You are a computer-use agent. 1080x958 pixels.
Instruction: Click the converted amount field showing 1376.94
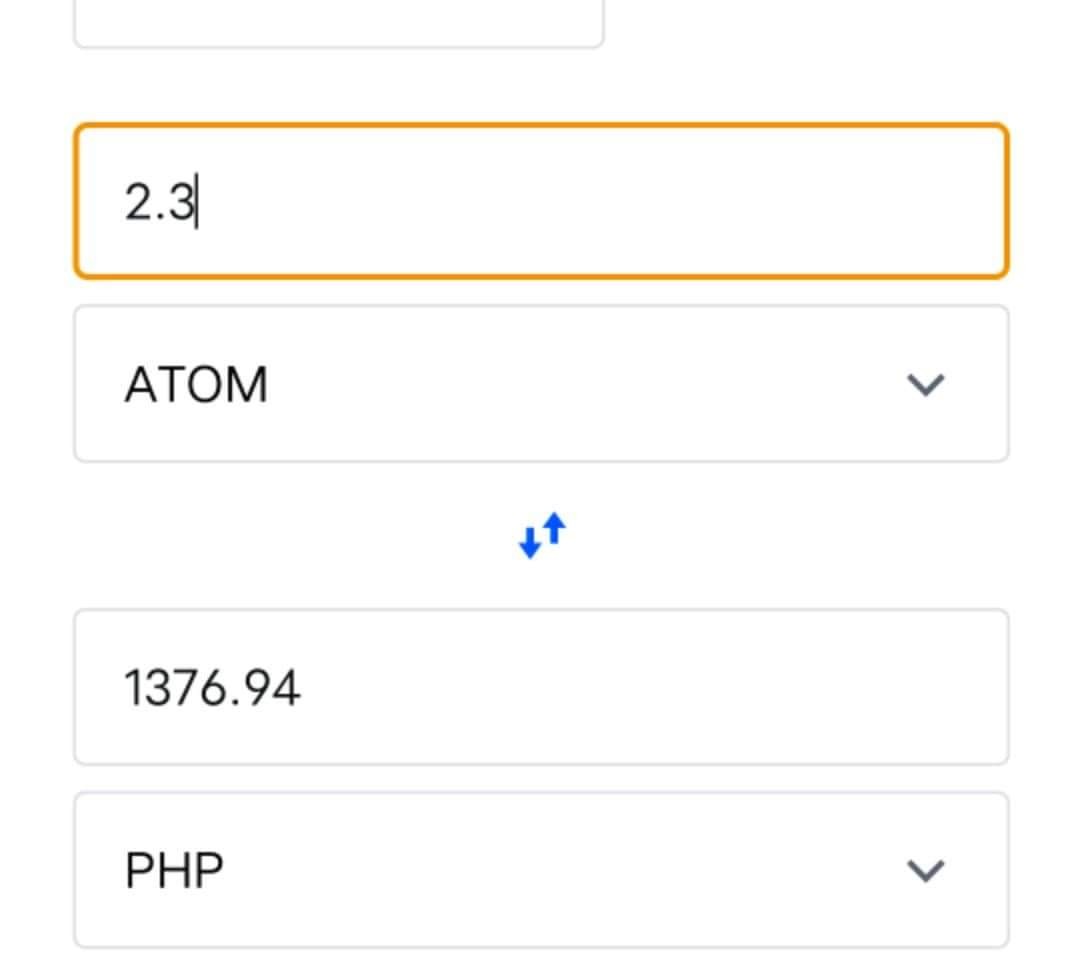tap(541, 687)
